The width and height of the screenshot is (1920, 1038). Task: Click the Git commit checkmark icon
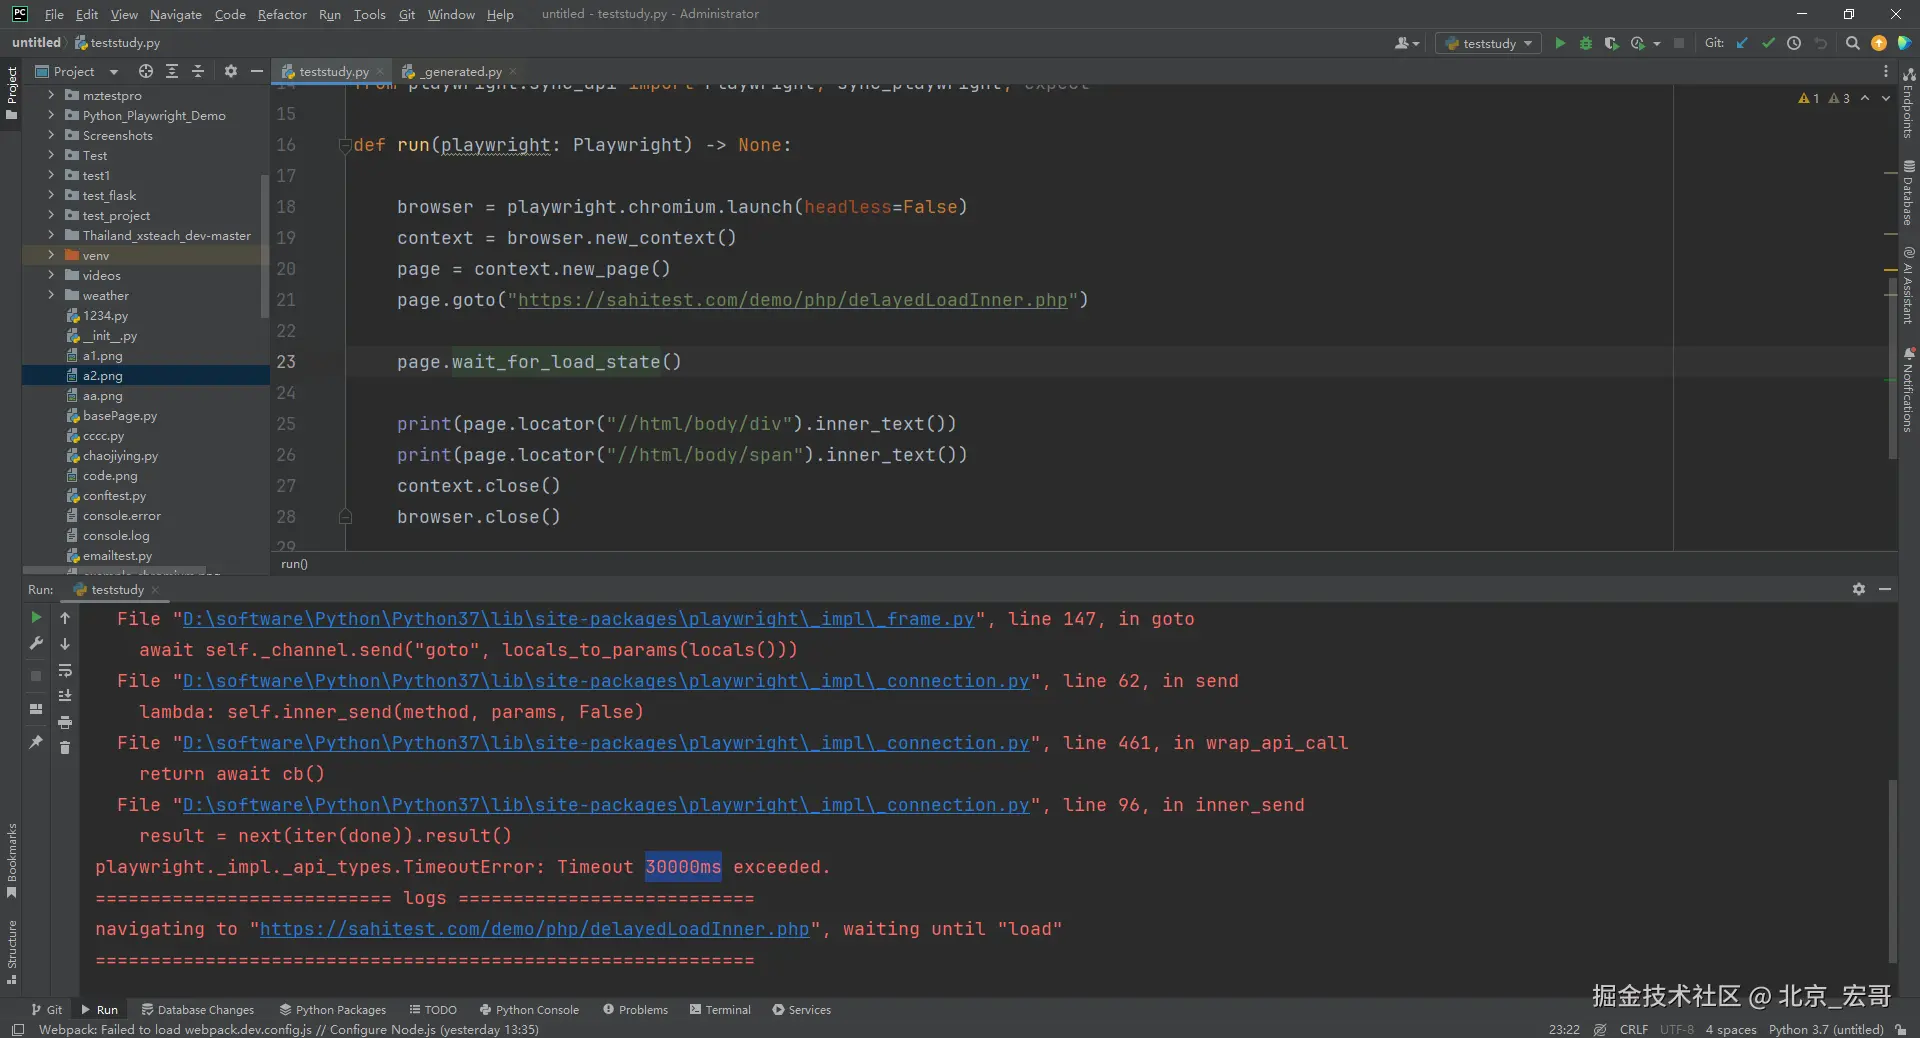(1768, 43)
